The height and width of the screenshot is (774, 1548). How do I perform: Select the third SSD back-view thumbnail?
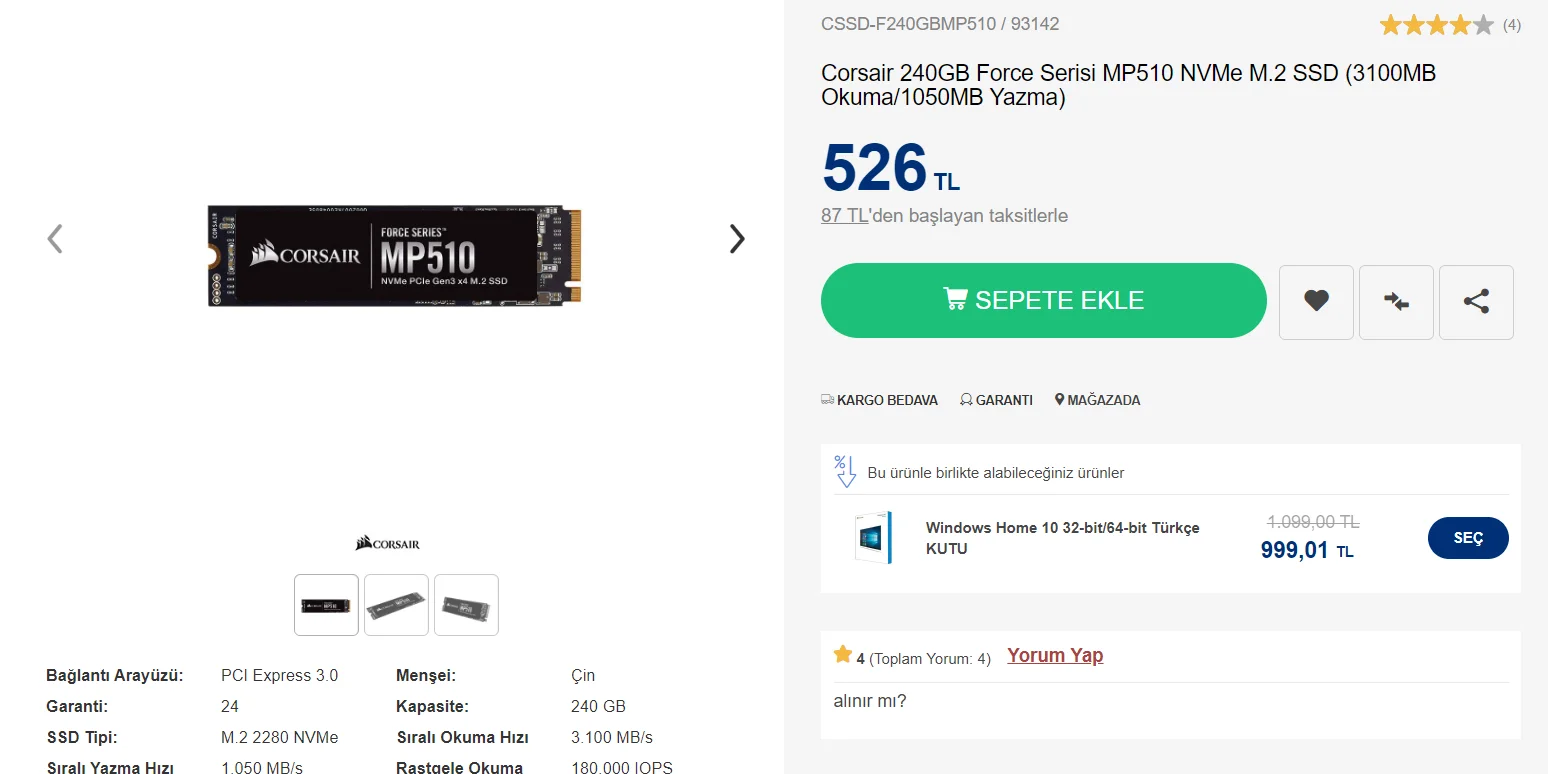(466, 604)
